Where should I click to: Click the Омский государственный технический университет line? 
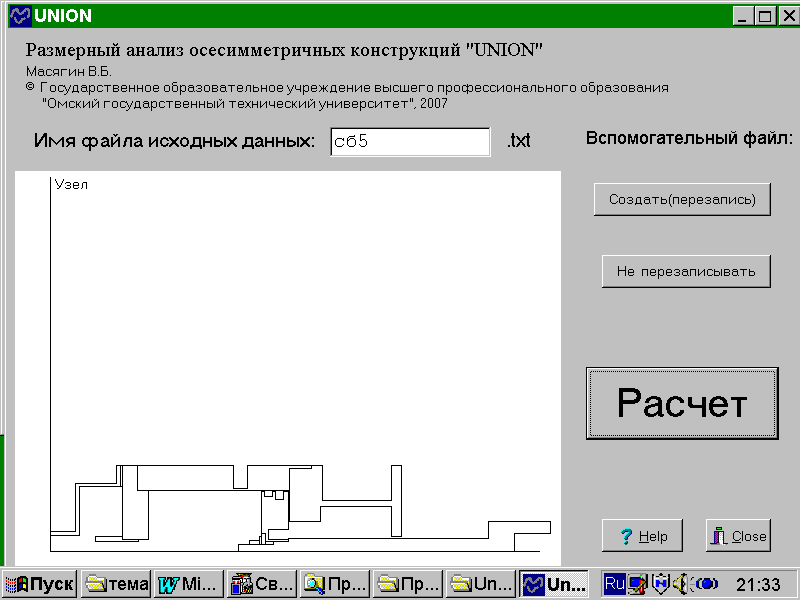tap(245, 104)
